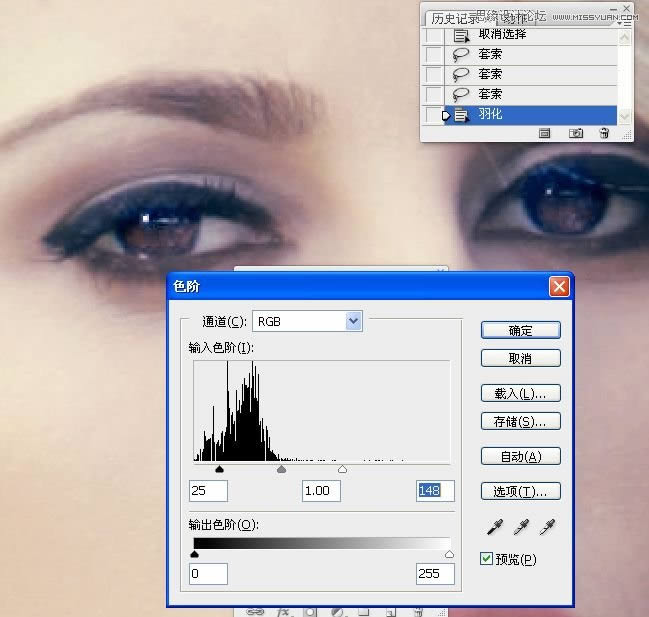Create new document from current history state
The height and width of the screenshot is (617, 649).
point(545,132)
